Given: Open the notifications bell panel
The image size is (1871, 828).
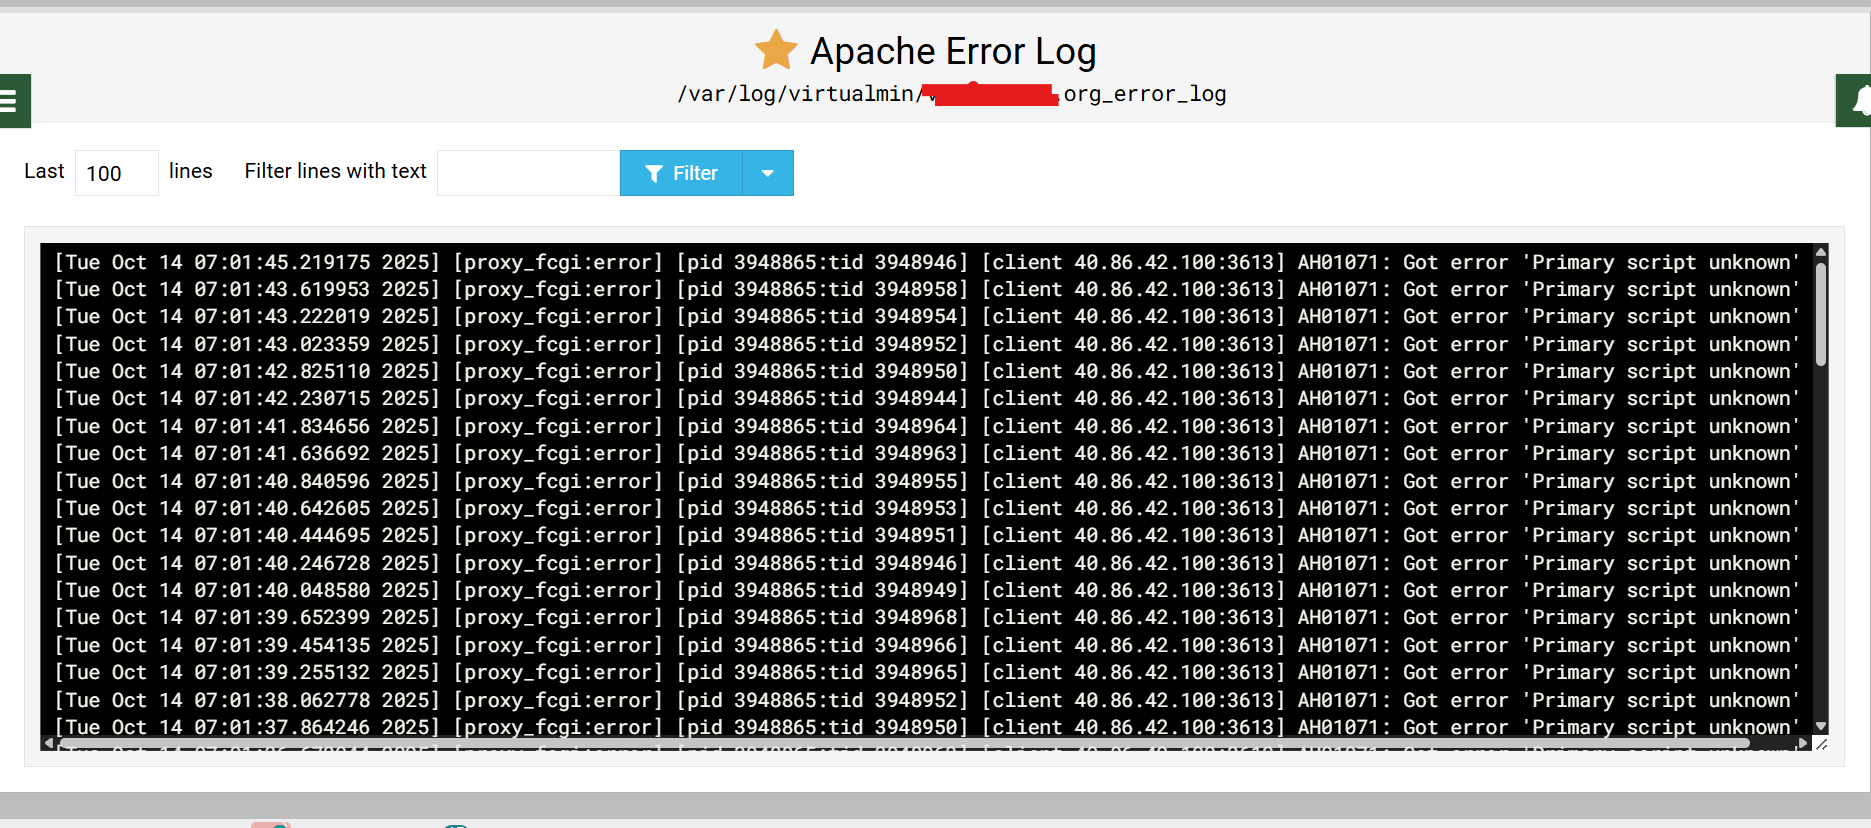Looking at the screenshot, I should [1858, 101].
